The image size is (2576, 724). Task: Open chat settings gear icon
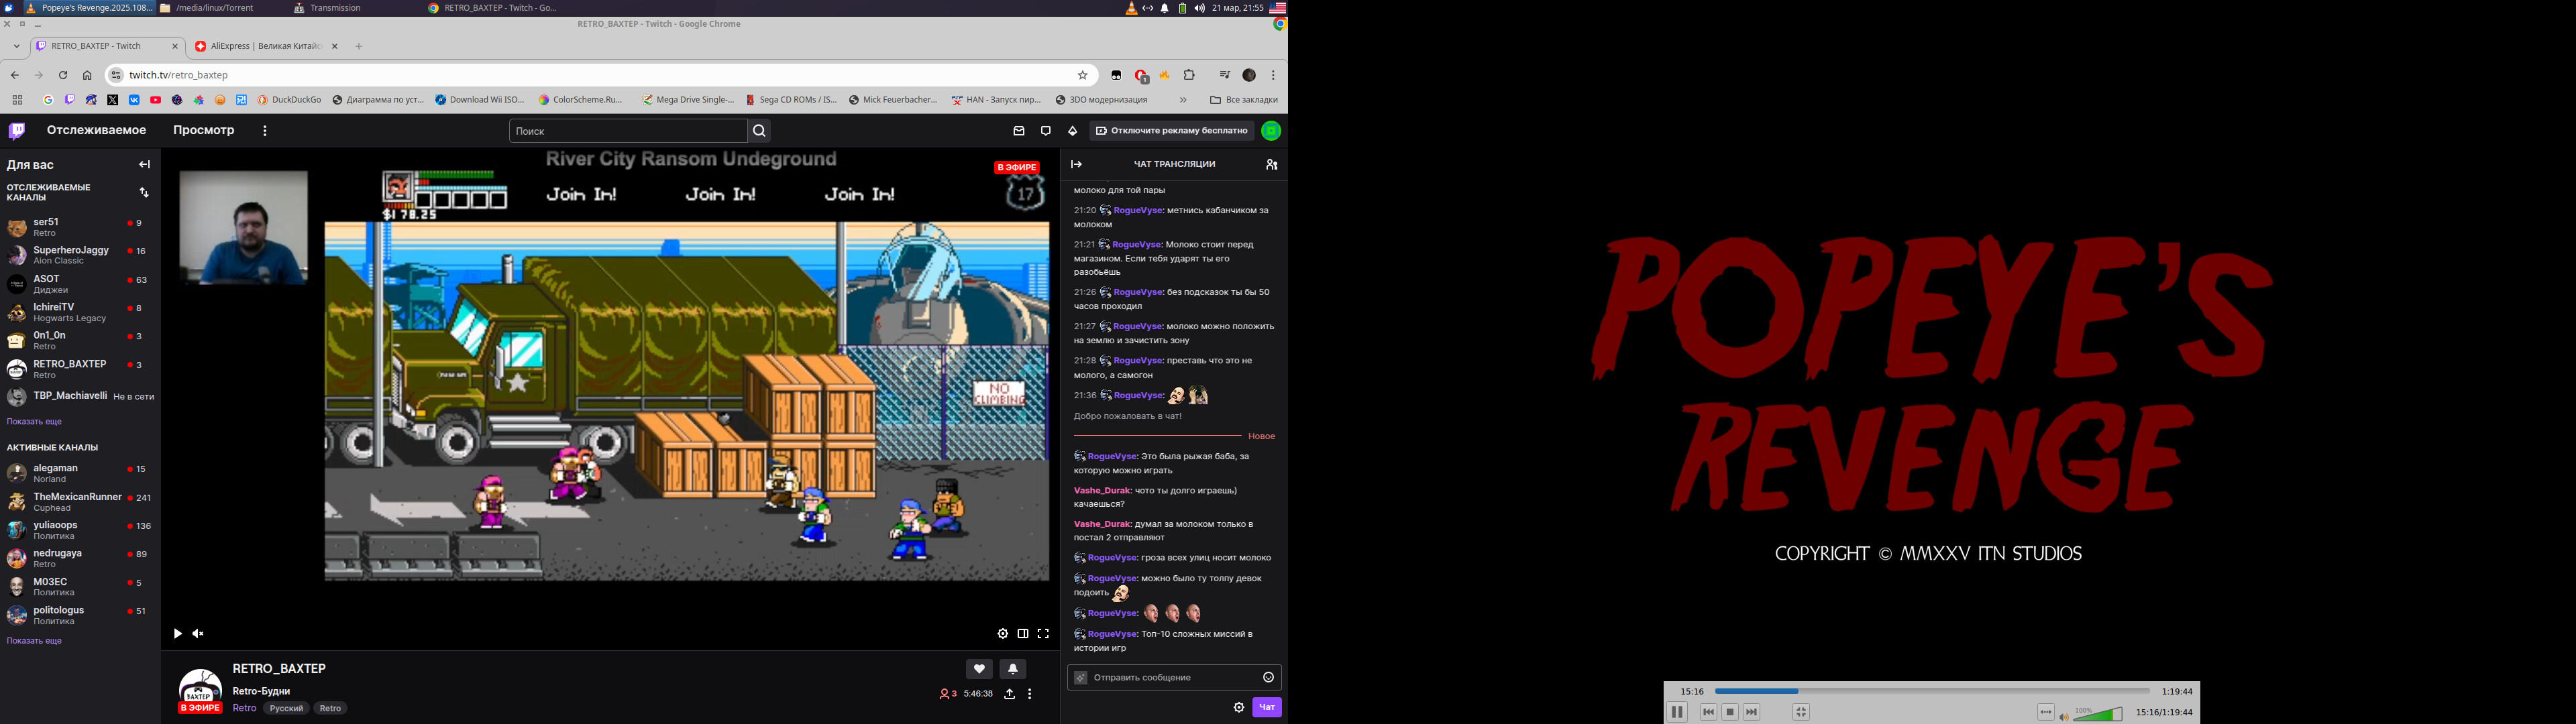tap(1239, 707)
